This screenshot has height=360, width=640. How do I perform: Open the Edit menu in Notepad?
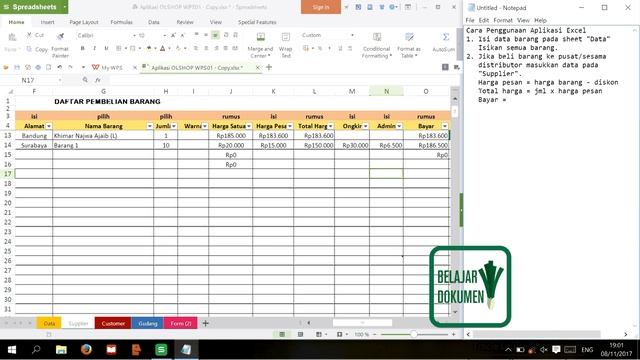tap(484, 20)
